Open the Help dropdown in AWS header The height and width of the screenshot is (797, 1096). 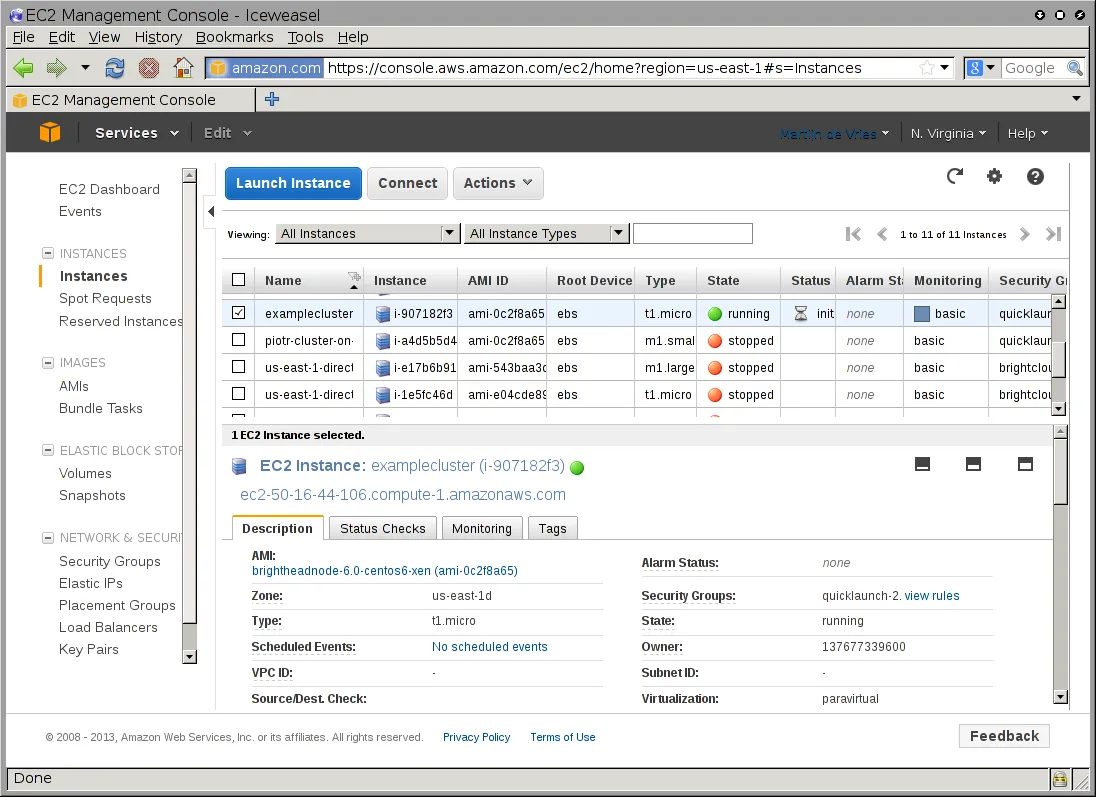1028,133
